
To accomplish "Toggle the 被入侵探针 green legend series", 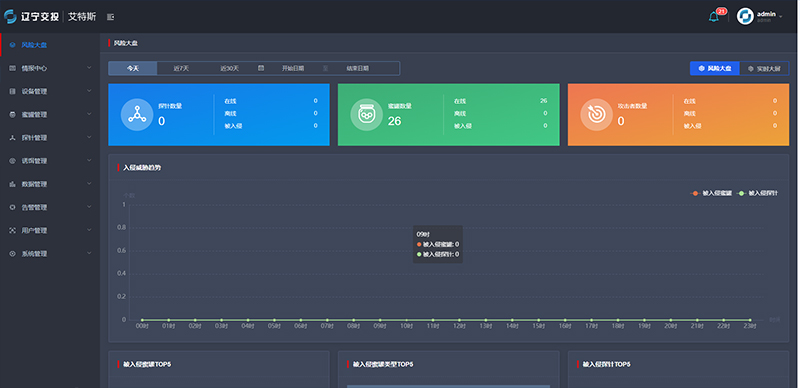I will point(758,193).
